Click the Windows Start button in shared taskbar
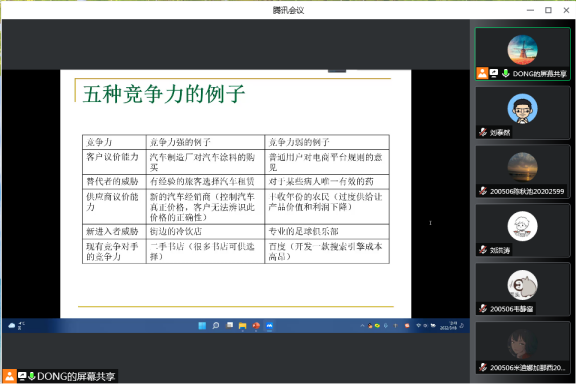Viewport: 576px width, 384px height. click(x=202, y=326)
